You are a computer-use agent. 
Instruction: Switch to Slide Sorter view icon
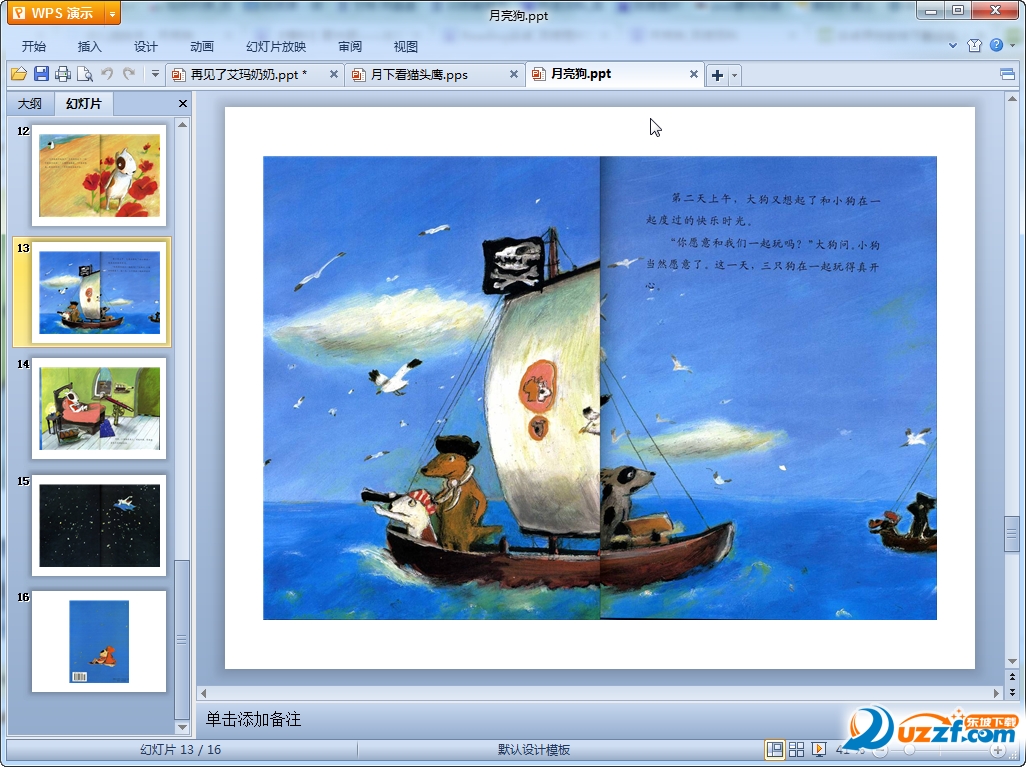[x=796, y=749]
